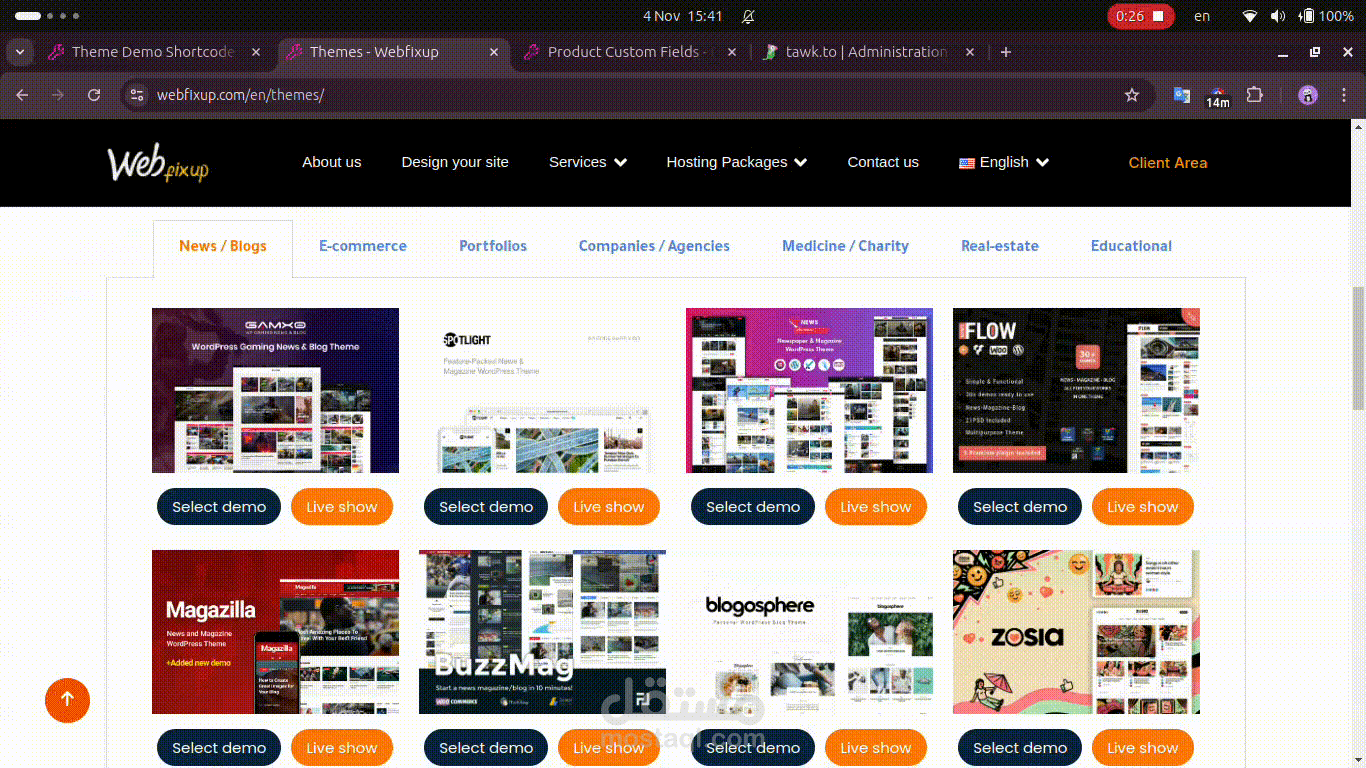Screen dimensions: 1366x768
Task: Click the browser back arrow
Action: pos(22,95)
